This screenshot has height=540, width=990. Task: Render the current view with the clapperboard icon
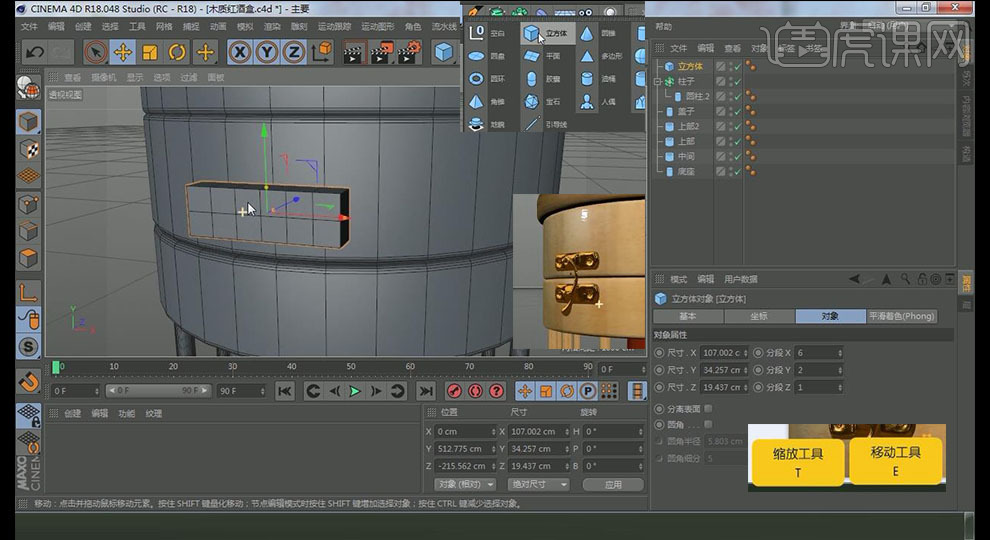(x=354, y=52)
